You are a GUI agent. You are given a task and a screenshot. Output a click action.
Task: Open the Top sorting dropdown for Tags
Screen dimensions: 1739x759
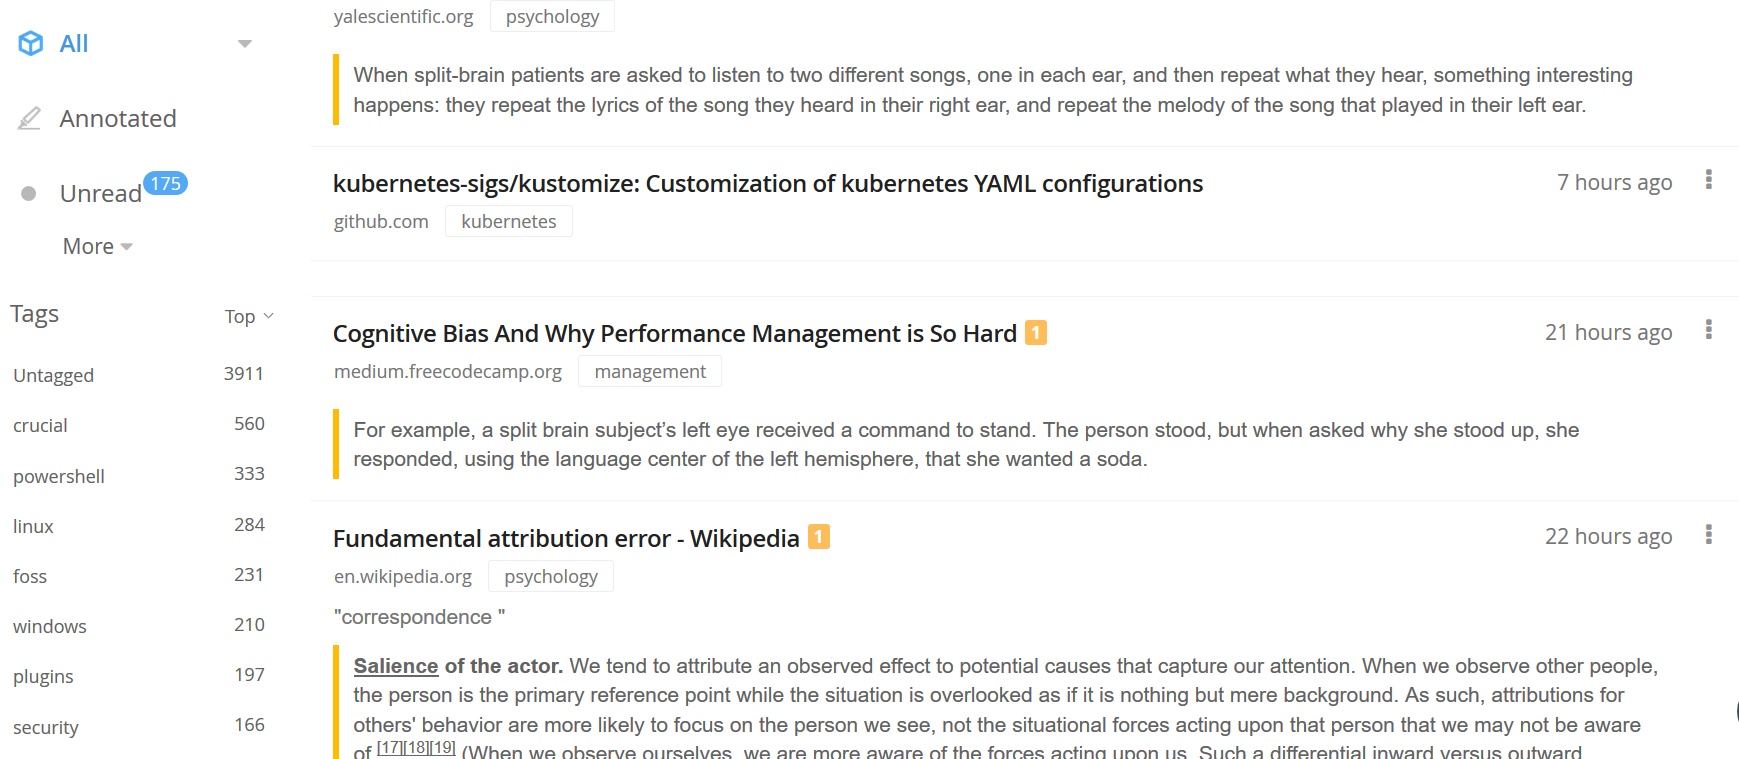248,316
